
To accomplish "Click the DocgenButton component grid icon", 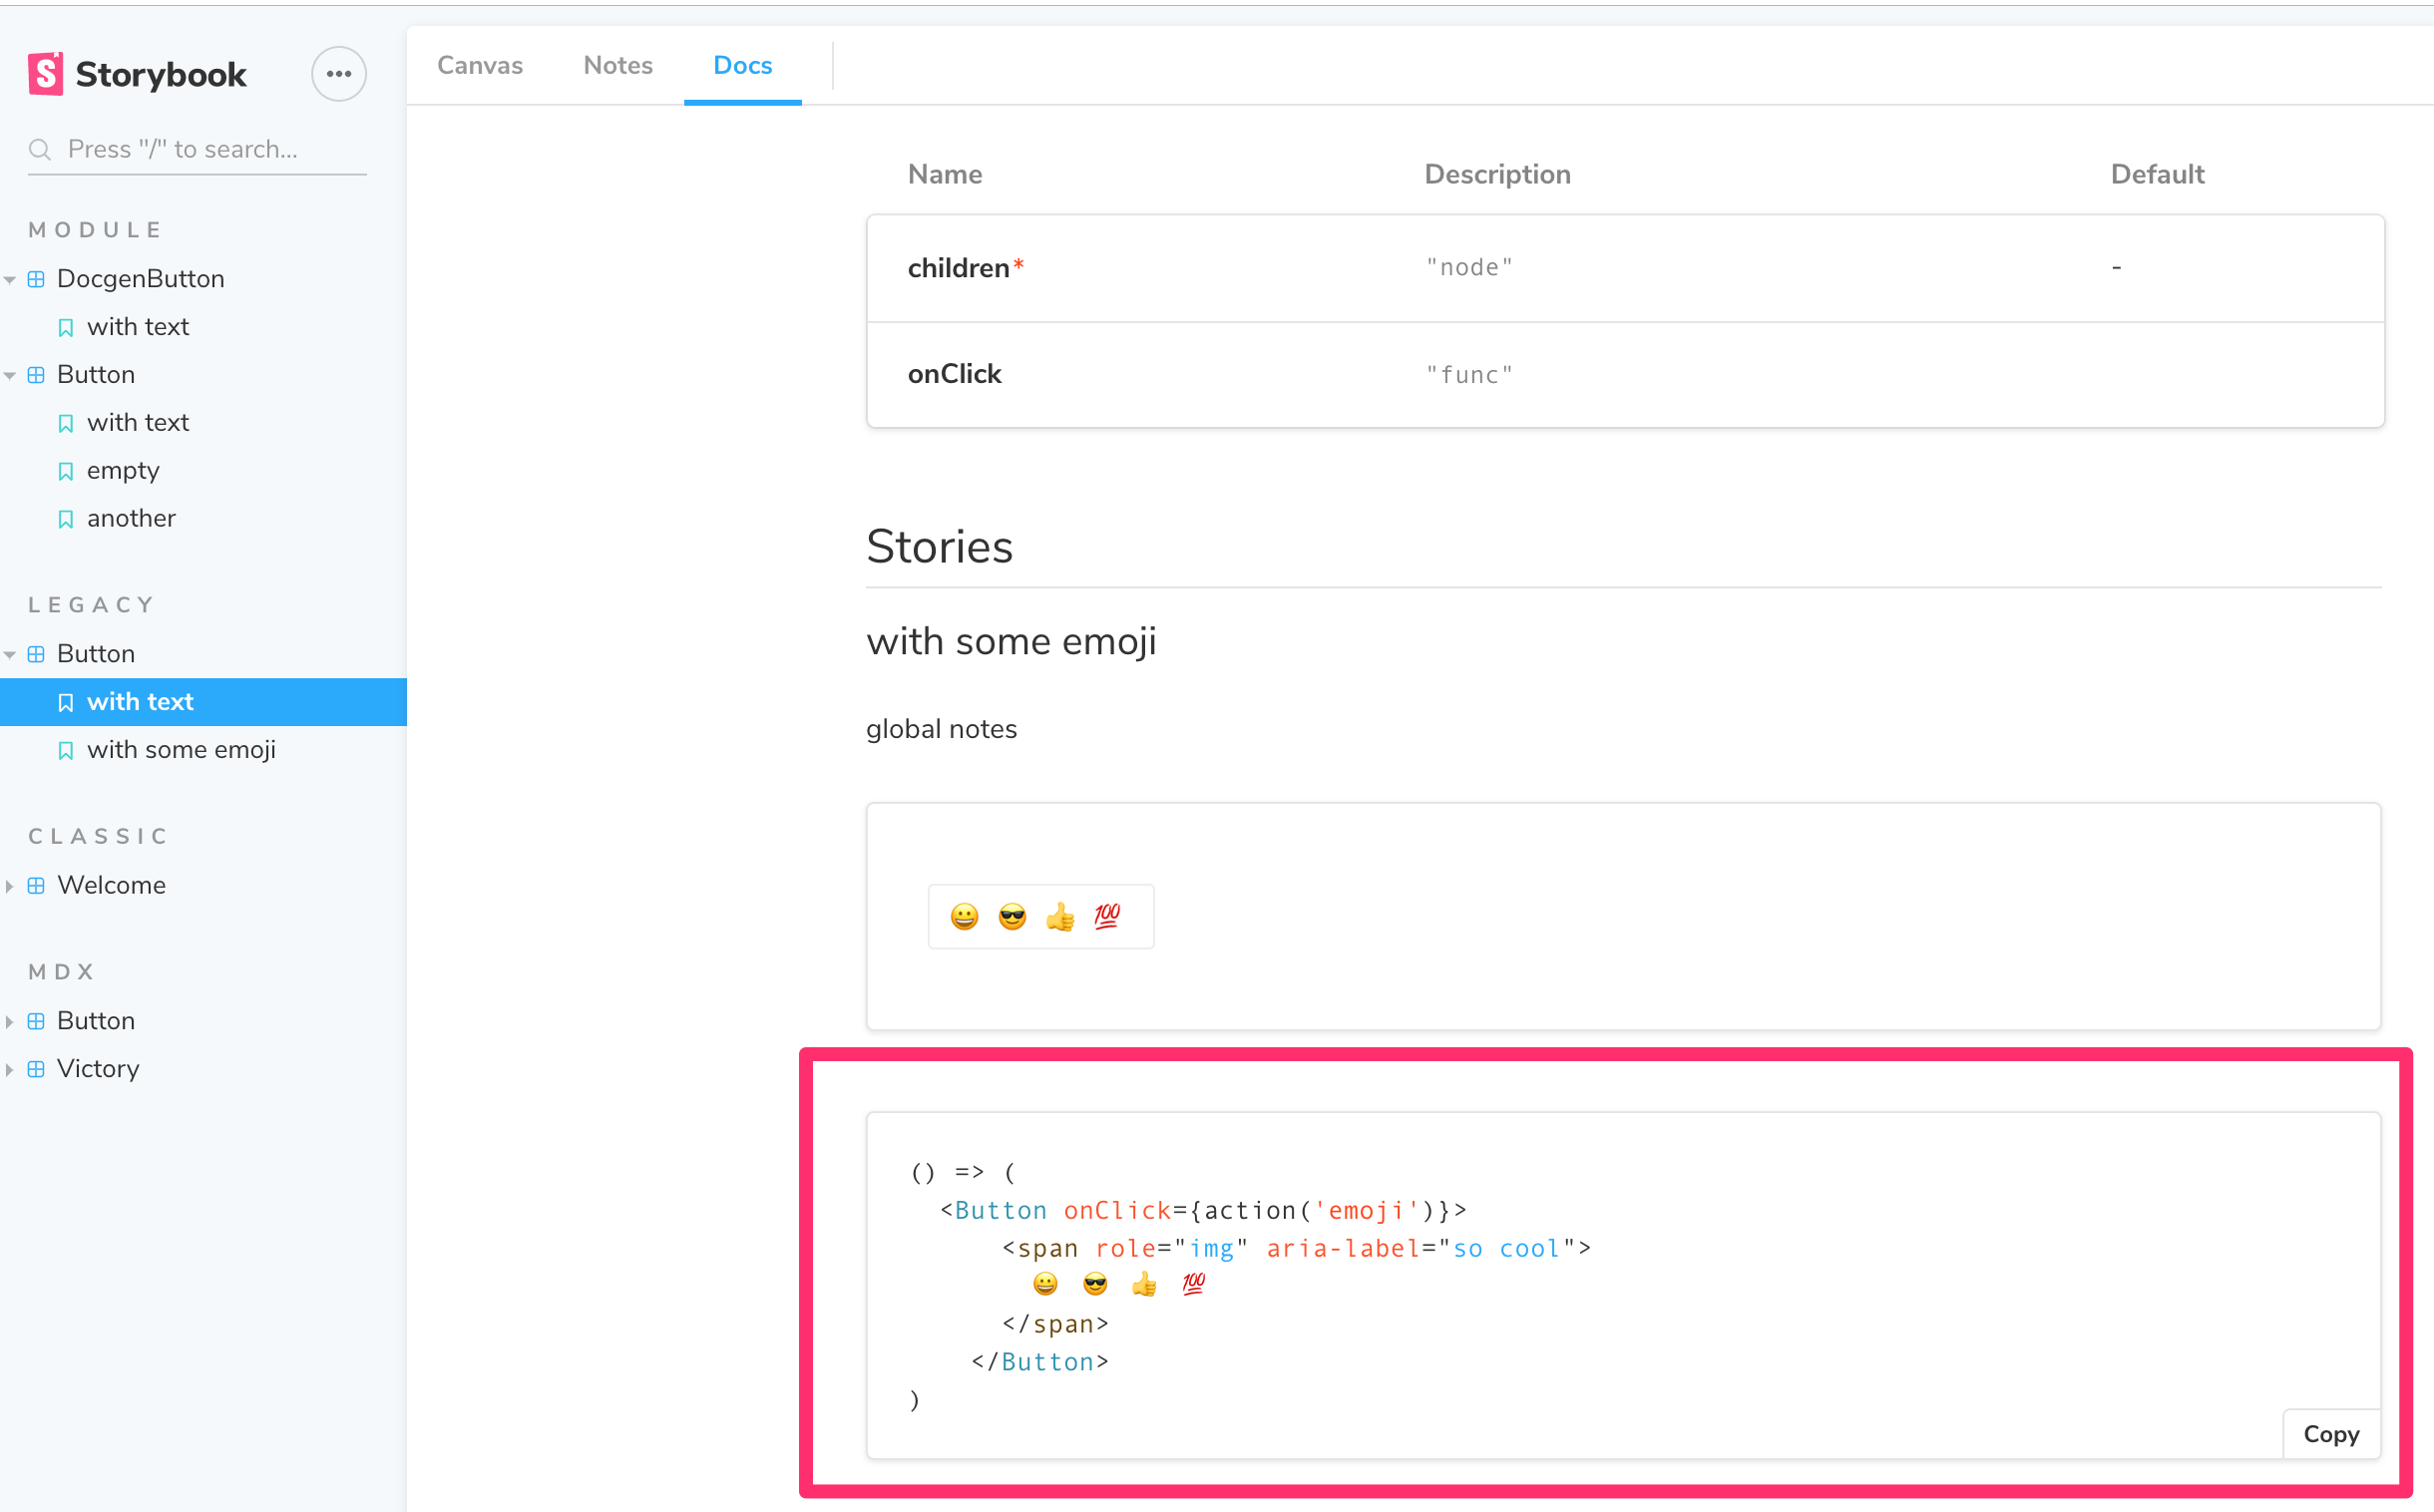I will pos(36,279).
